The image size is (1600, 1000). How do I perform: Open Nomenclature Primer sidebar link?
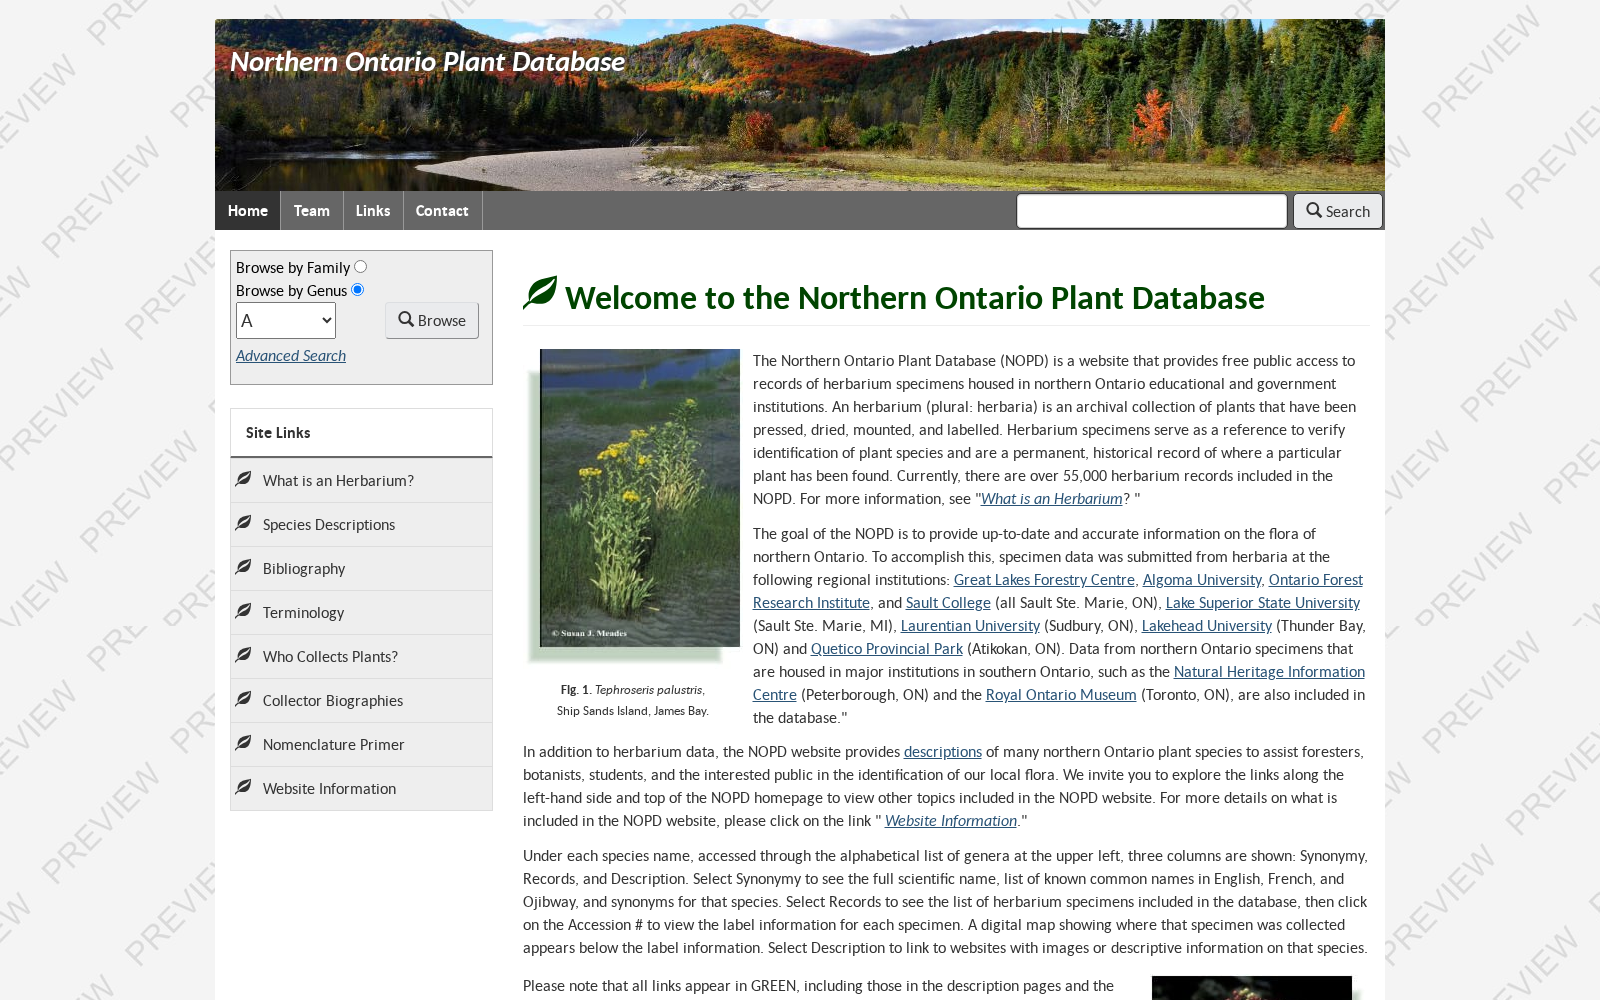coord(361,745)
